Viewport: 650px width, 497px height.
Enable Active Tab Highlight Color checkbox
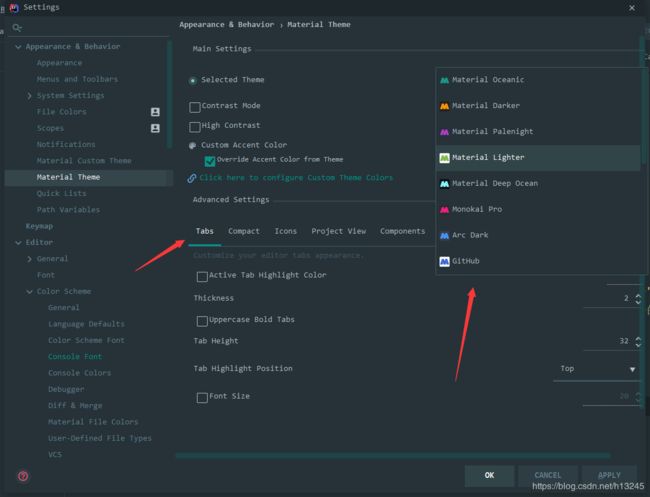click(x=202, y=276)
